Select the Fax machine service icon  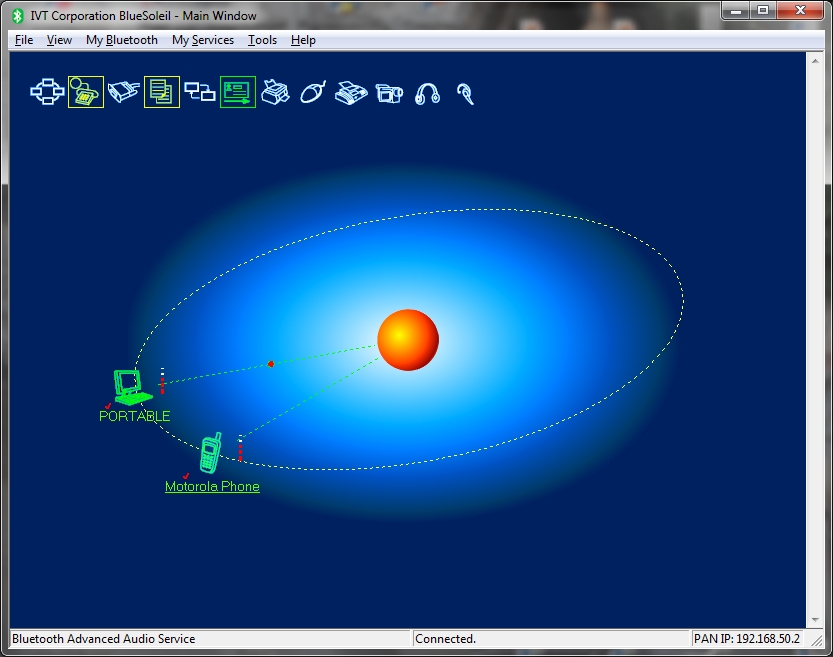pyautogui.click(x=351, y=93)
